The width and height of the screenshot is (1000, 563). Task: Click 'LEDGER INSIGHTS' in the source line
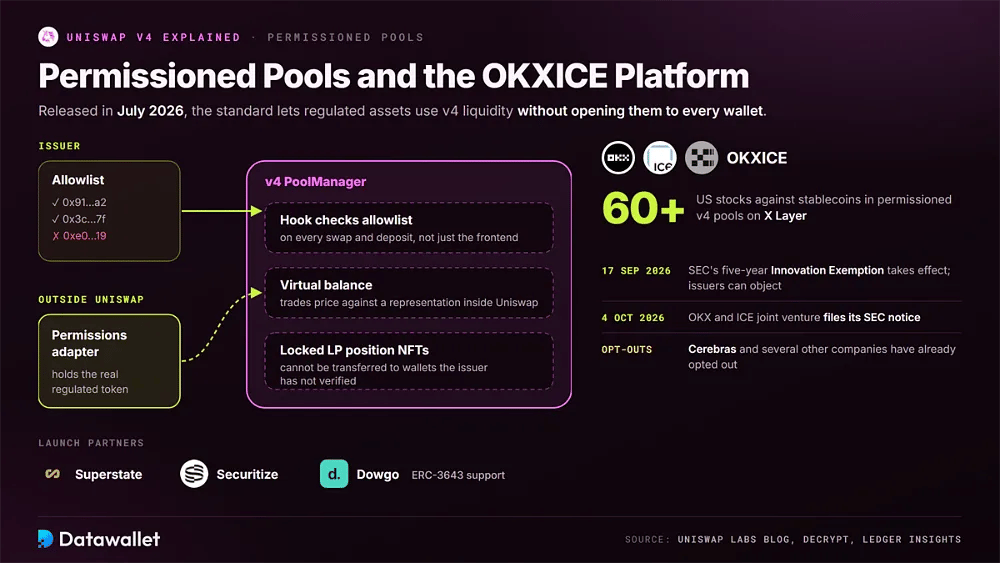tap(912, 539)
